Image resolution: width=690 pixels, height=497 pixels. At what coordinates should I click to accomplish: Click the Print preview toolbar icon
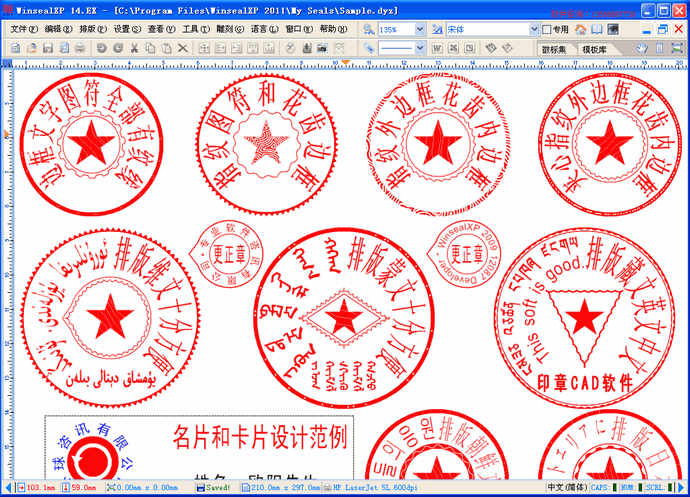pos(64,48)
